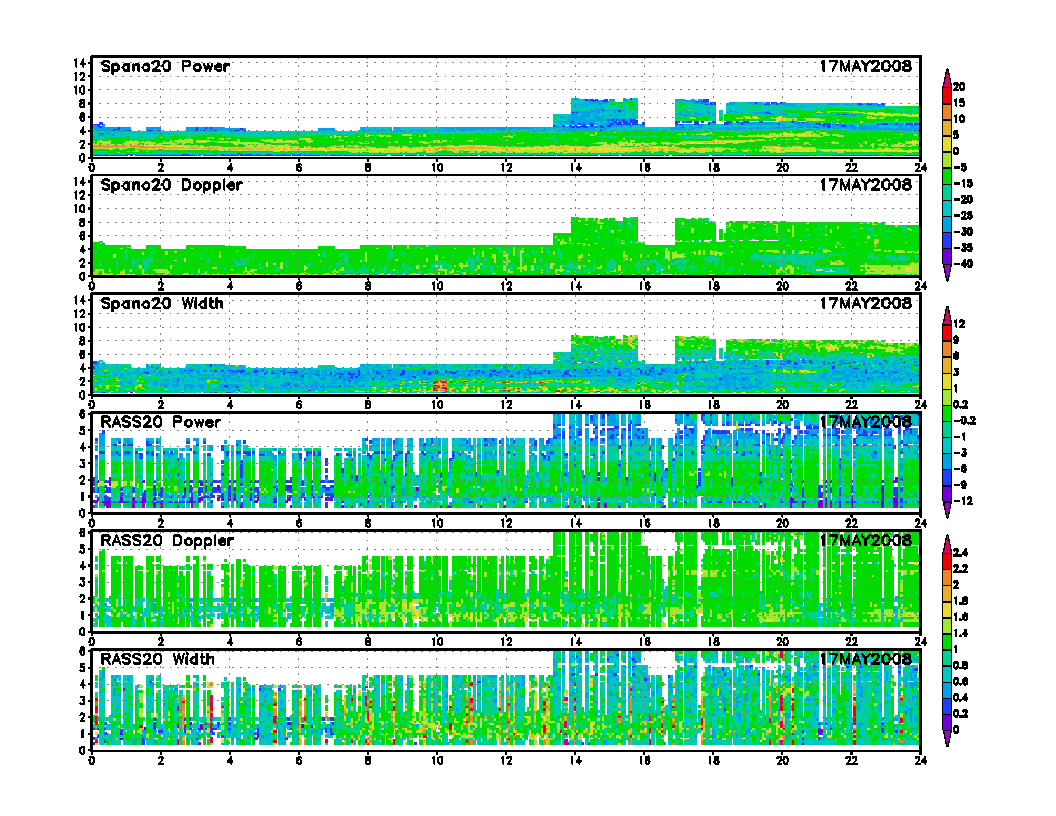1056x816 pixels.
Task: Select the "Spano20 Doppler" panel title
Action: 171,185
